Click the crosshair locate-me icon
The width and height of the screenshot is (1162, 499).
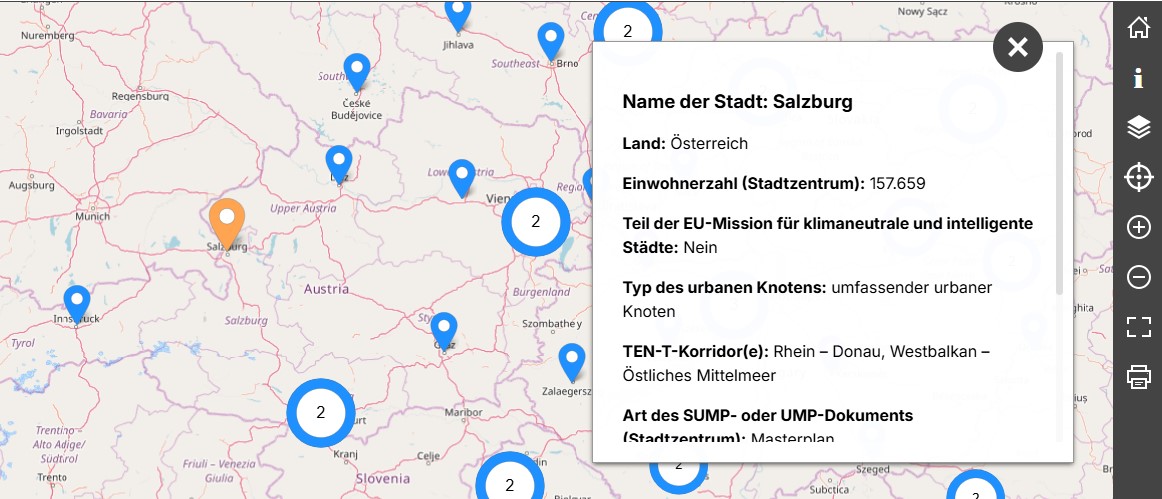[1138, 178]
